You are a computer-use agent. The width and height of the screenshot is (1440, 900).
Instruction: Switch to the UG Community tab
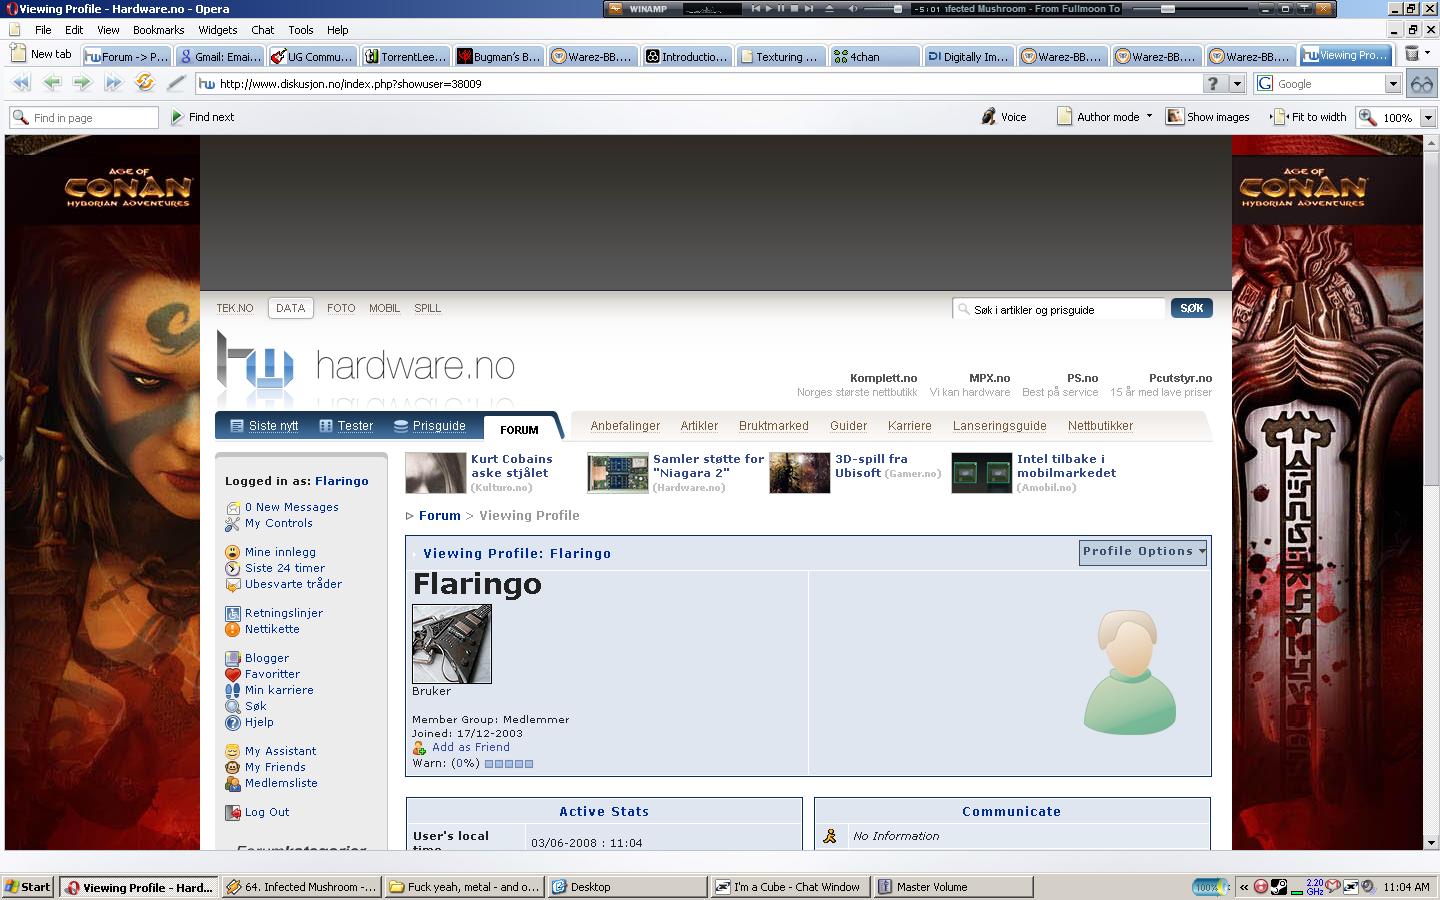312,56
